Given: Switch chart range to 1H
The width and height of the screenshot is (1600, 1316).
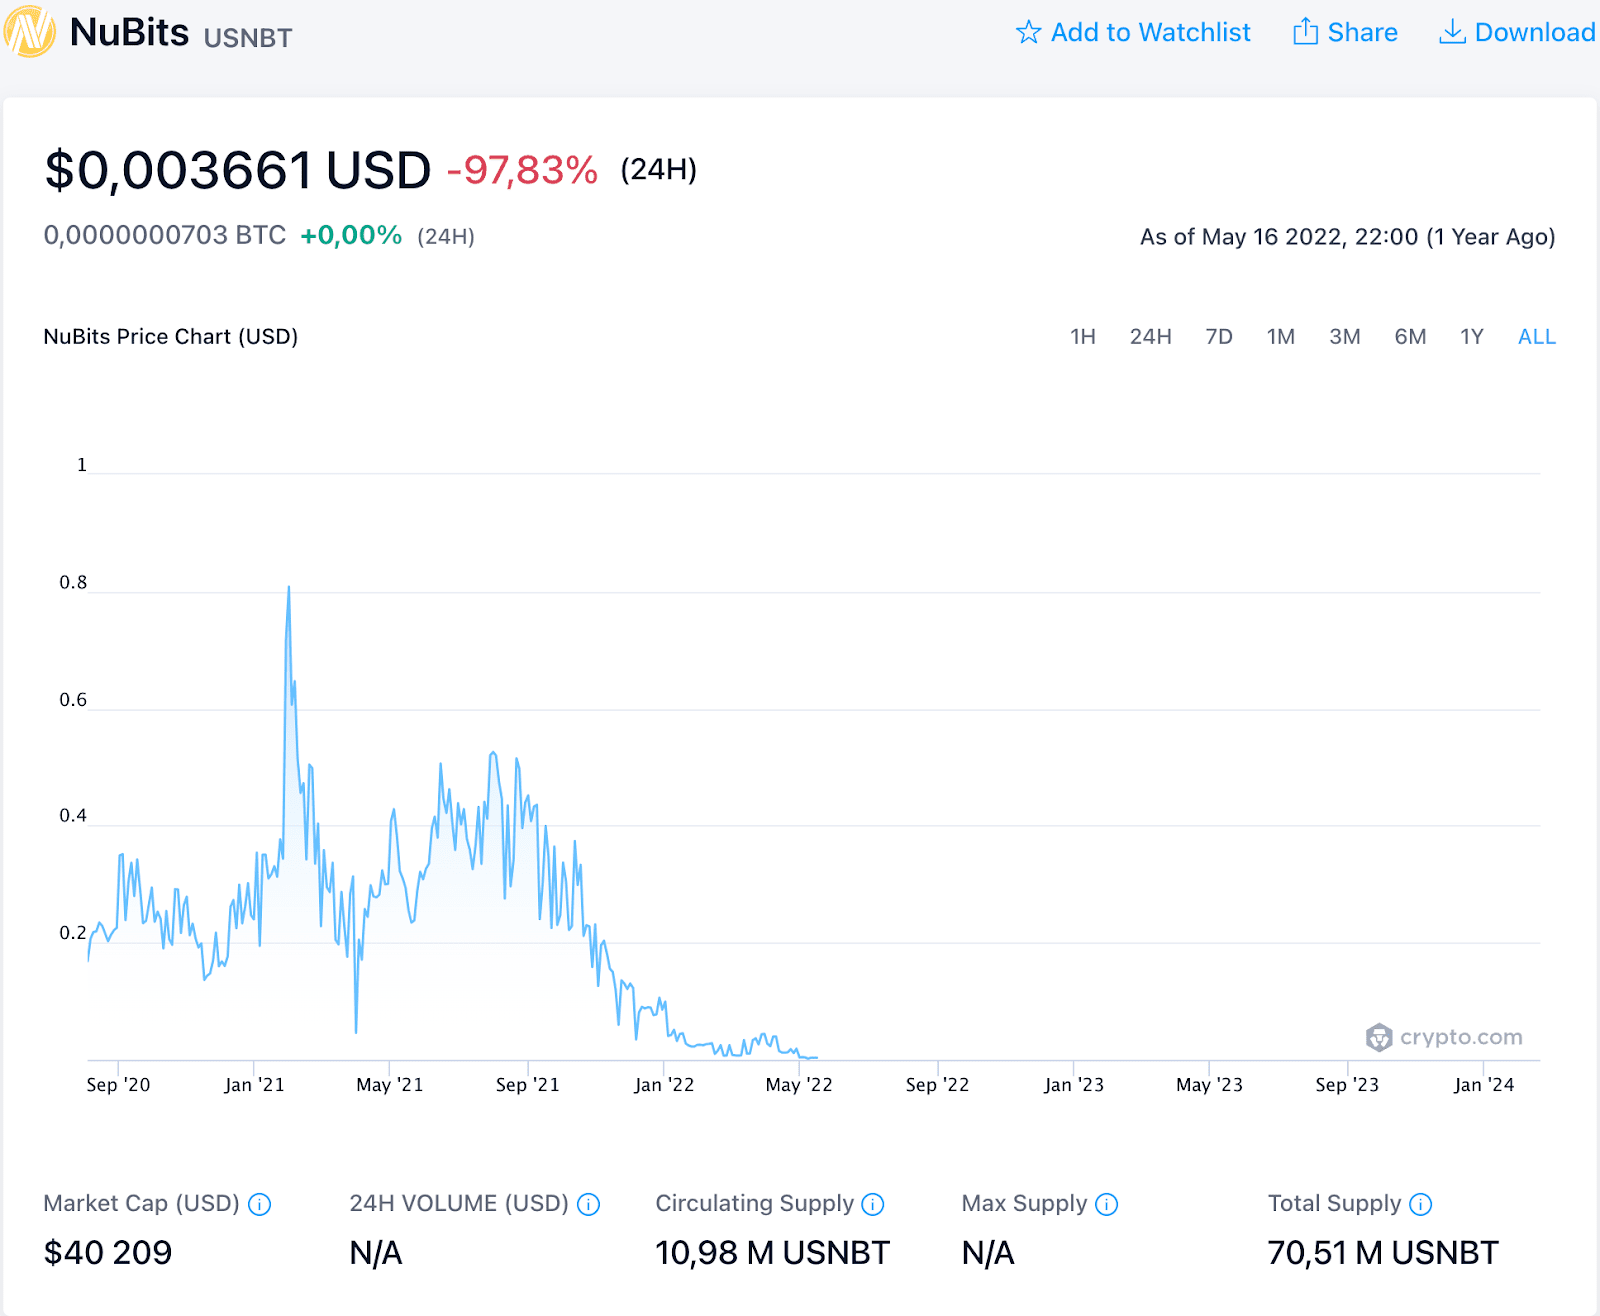Looking at the screenshot, I should coord(1083,337).
